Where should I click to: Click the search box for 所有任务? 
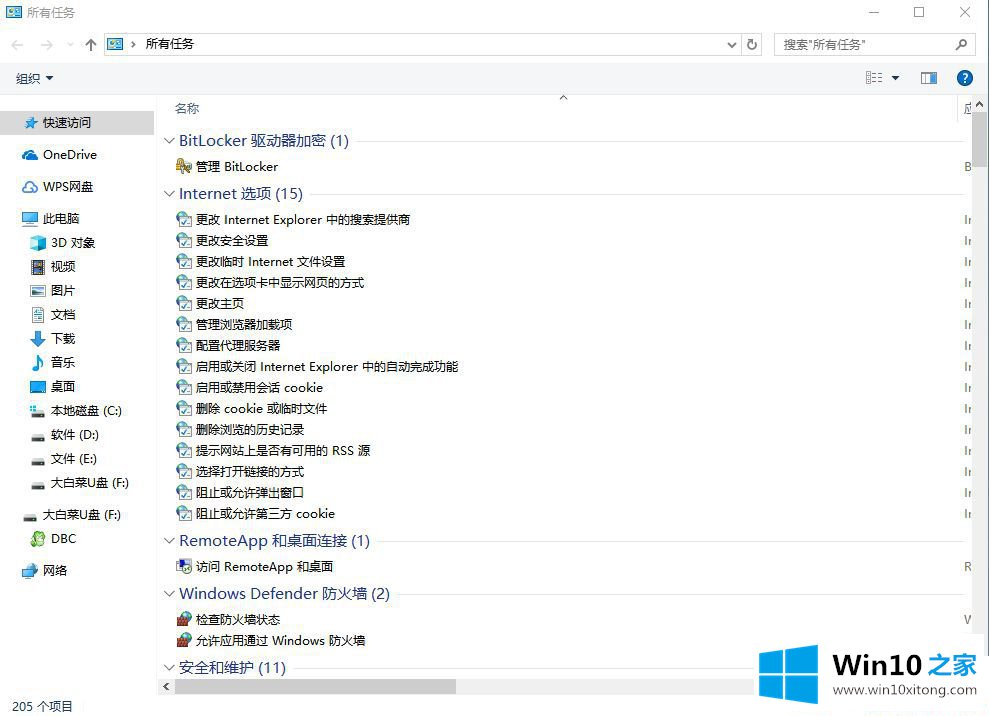874,44
